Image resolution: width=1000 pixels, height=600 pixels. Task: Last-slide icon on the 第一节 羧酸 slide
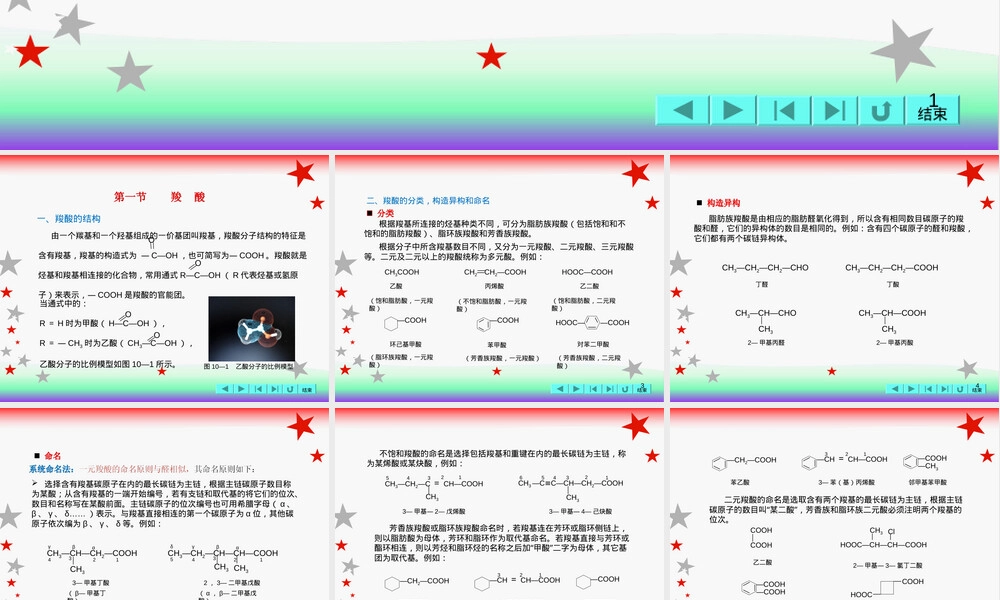[x=274, y=389]
